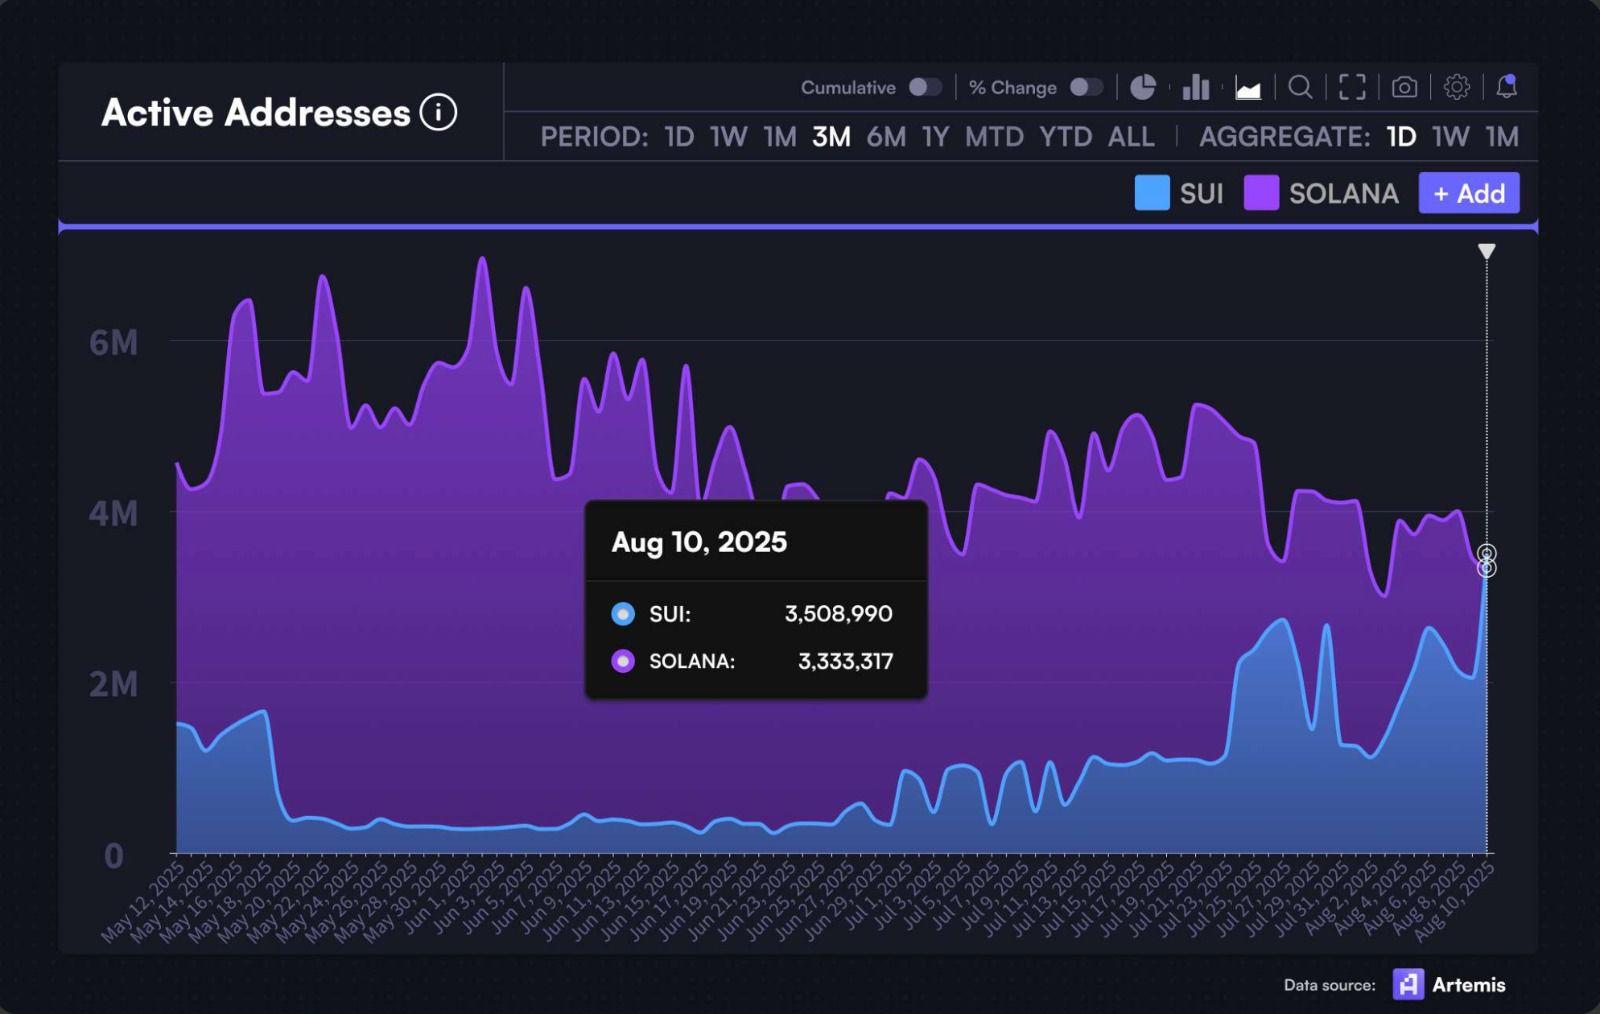Click the Aug 10, 2025 tooltip date
The width and height of the screenshot is (1600, 1014).
(699, 542)
